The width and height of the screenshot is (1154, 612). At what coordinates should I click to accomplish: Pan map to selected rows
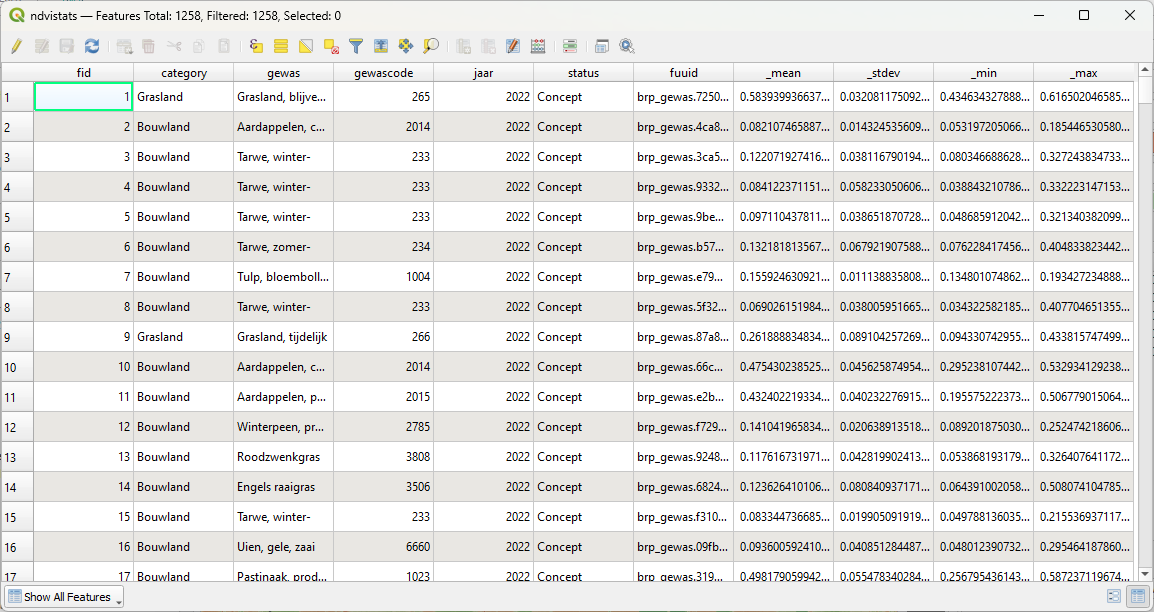[406, 46]
